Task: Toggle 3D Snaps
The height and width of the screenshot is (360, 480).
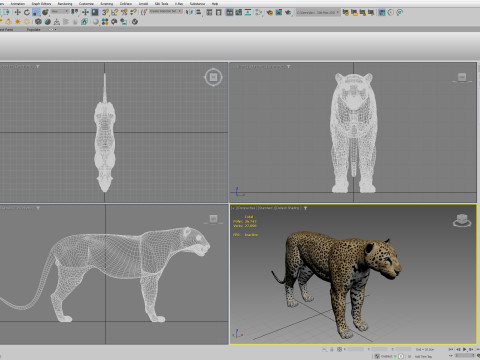Action: (105, 12)
